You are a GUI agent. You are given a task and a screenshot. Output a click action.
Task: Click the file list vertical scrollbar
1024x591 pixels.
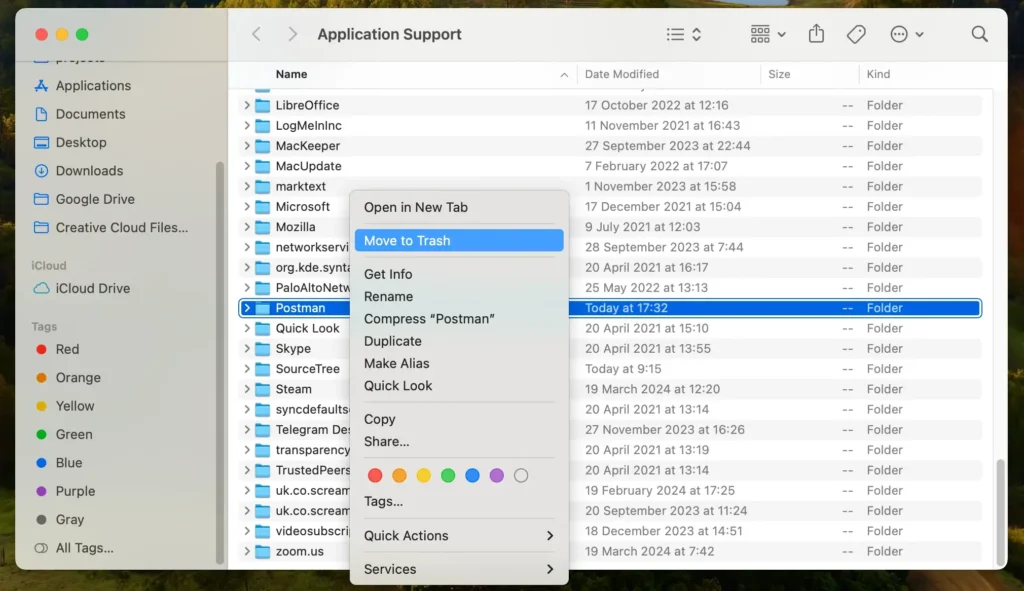pyautogui.click(x=1000, y=511)
